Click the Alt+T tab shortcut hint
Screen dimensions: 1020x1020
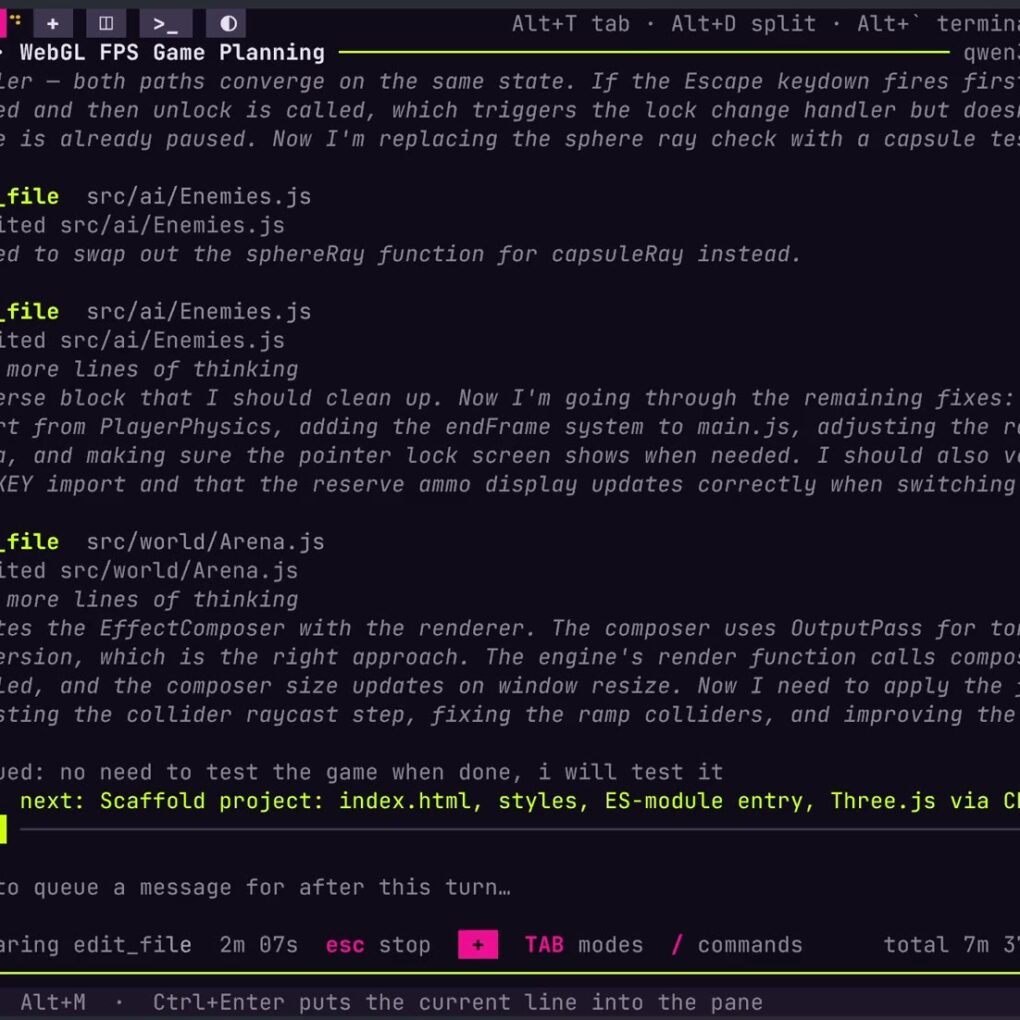click(x=570, y=24)
